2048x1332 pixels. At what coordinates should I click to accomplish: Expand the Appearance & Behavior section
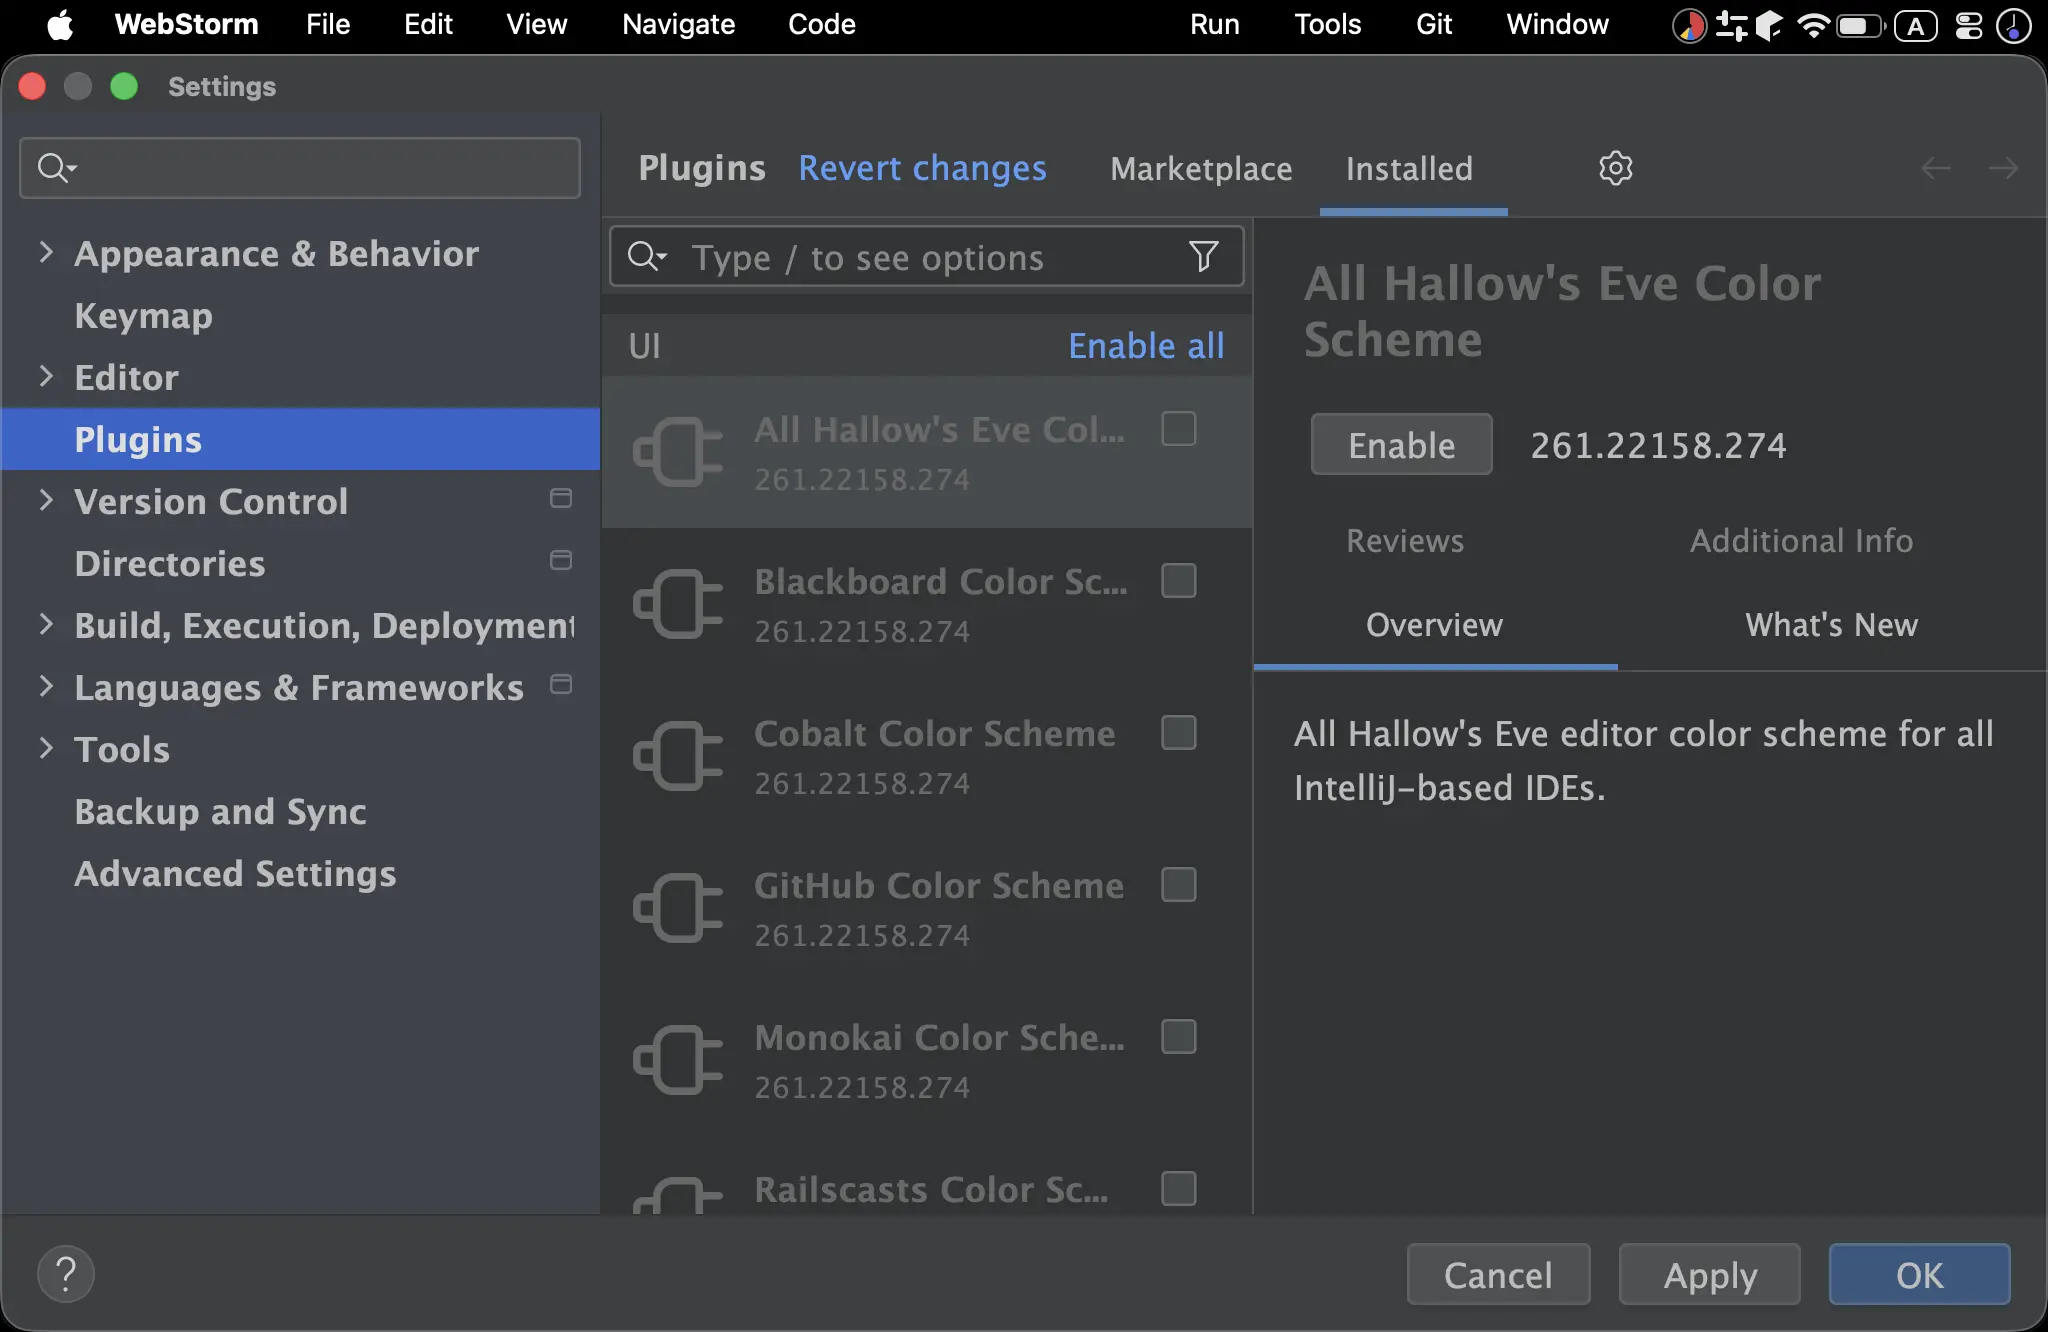[46, 252]
